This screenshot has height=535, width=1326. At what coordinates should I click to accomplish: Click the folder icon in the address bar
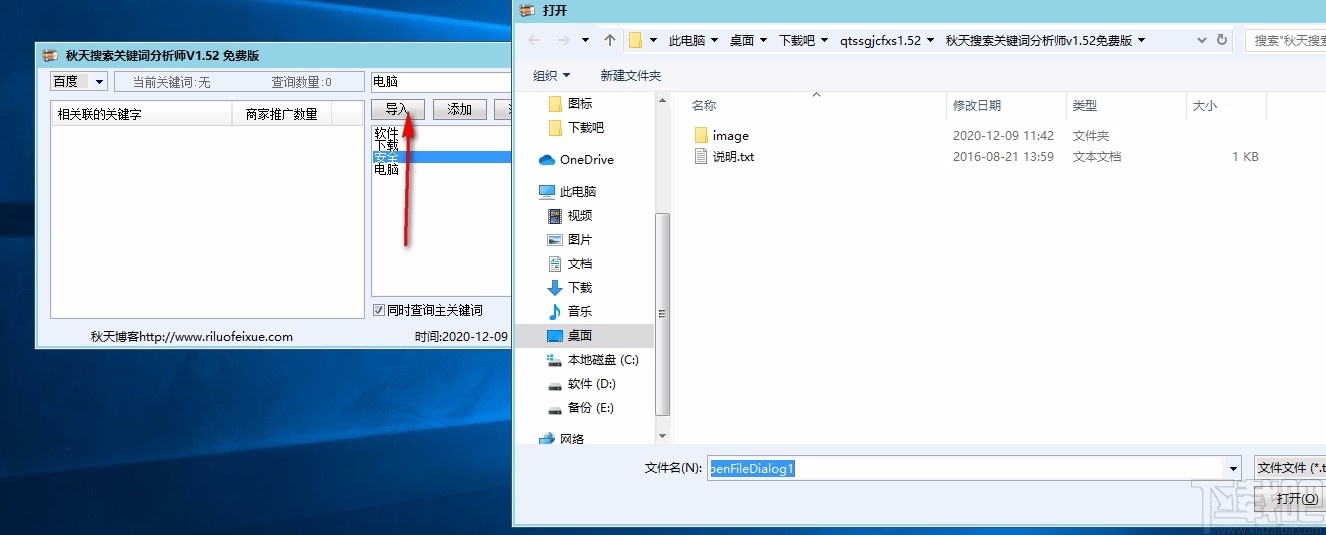(x=635, y=40)
